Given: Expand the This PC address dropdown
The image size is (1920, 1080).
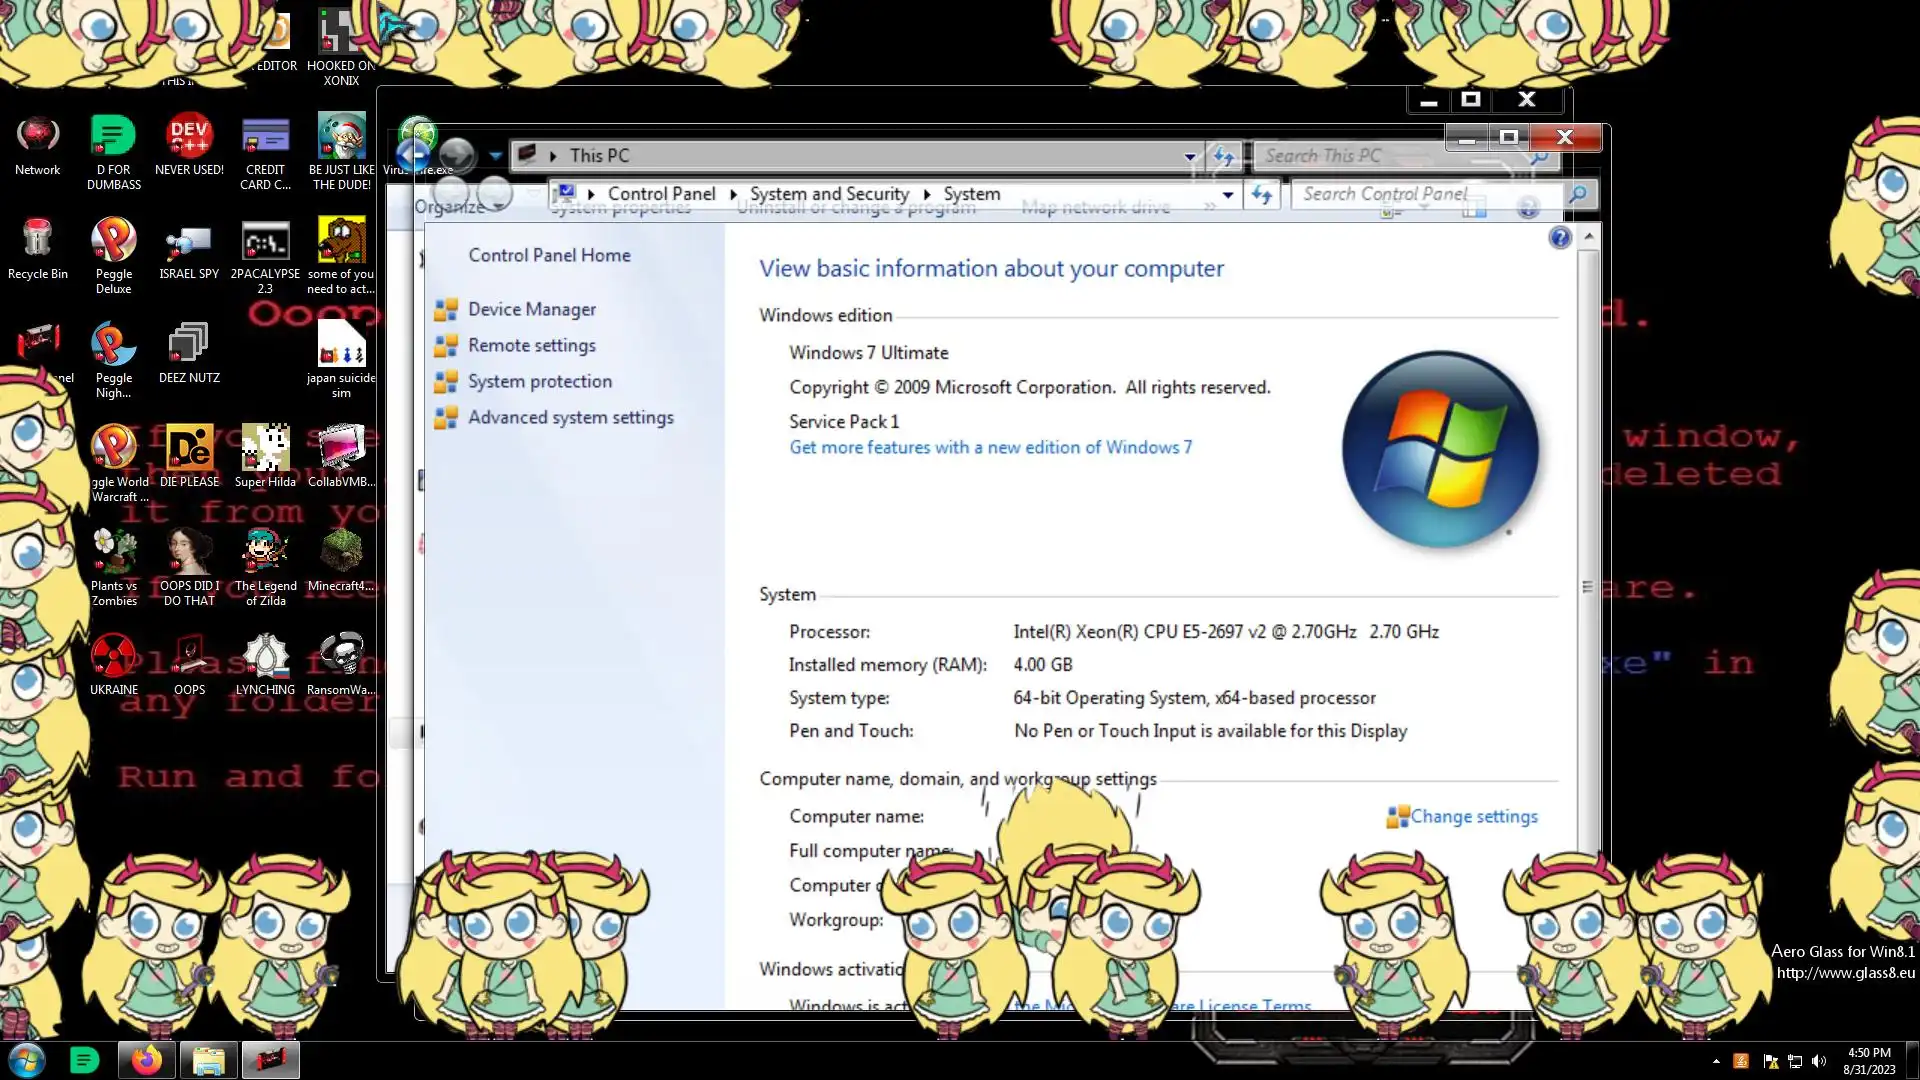Looking at the screenshot, I should pyautogui.click(x=1189, y=156).
